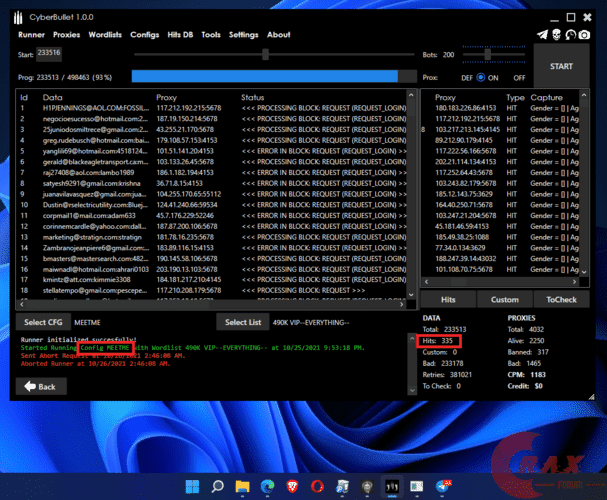Click the headset support icon
Viewport: 607px width, 500px height.
(x=570, y=35)
